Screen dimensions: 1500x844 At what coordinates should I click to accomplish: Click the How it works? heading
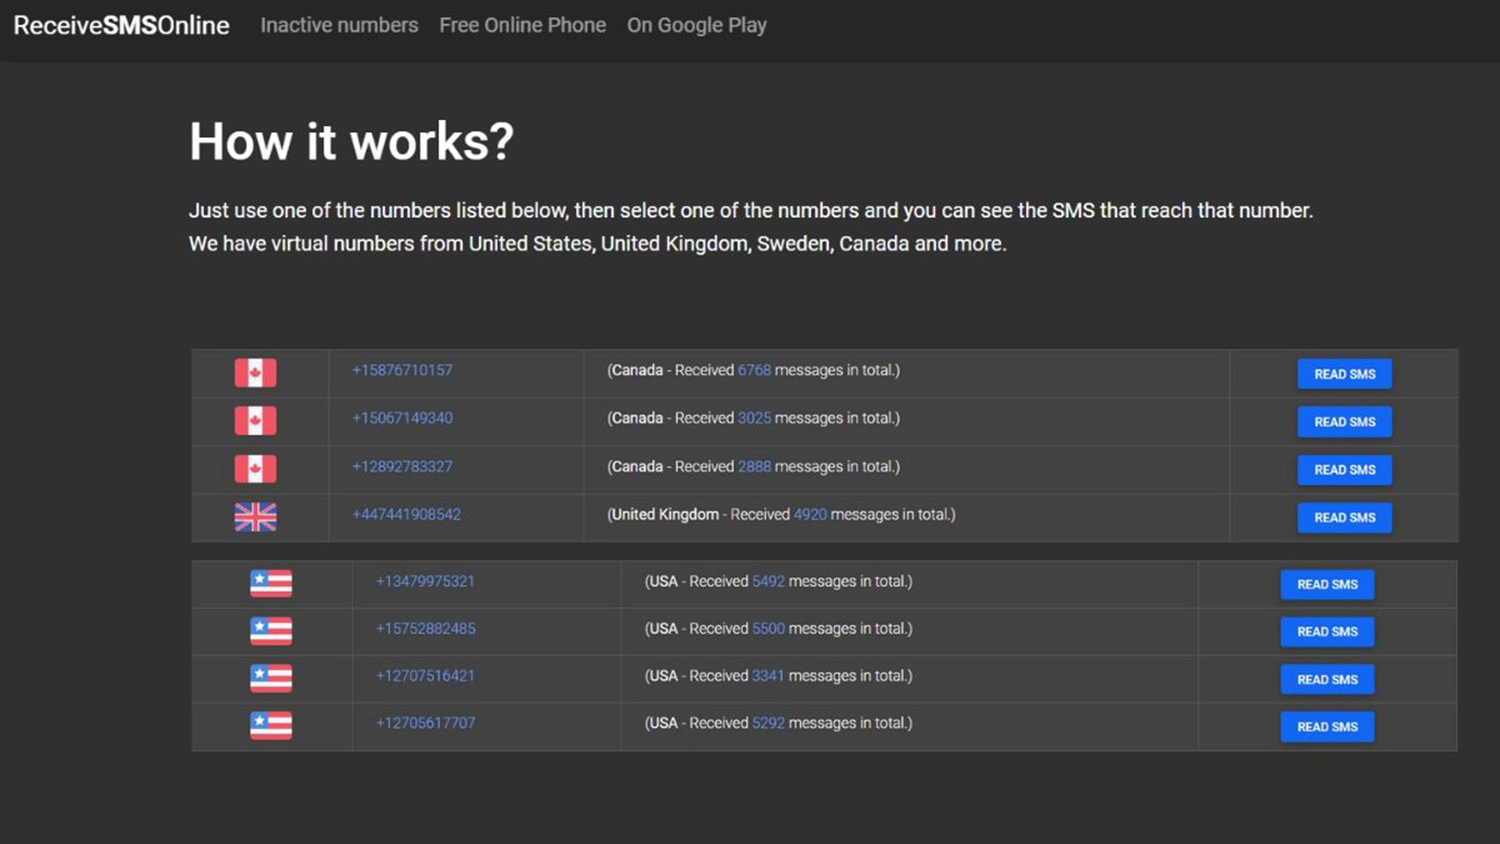(x=351, y=141)
